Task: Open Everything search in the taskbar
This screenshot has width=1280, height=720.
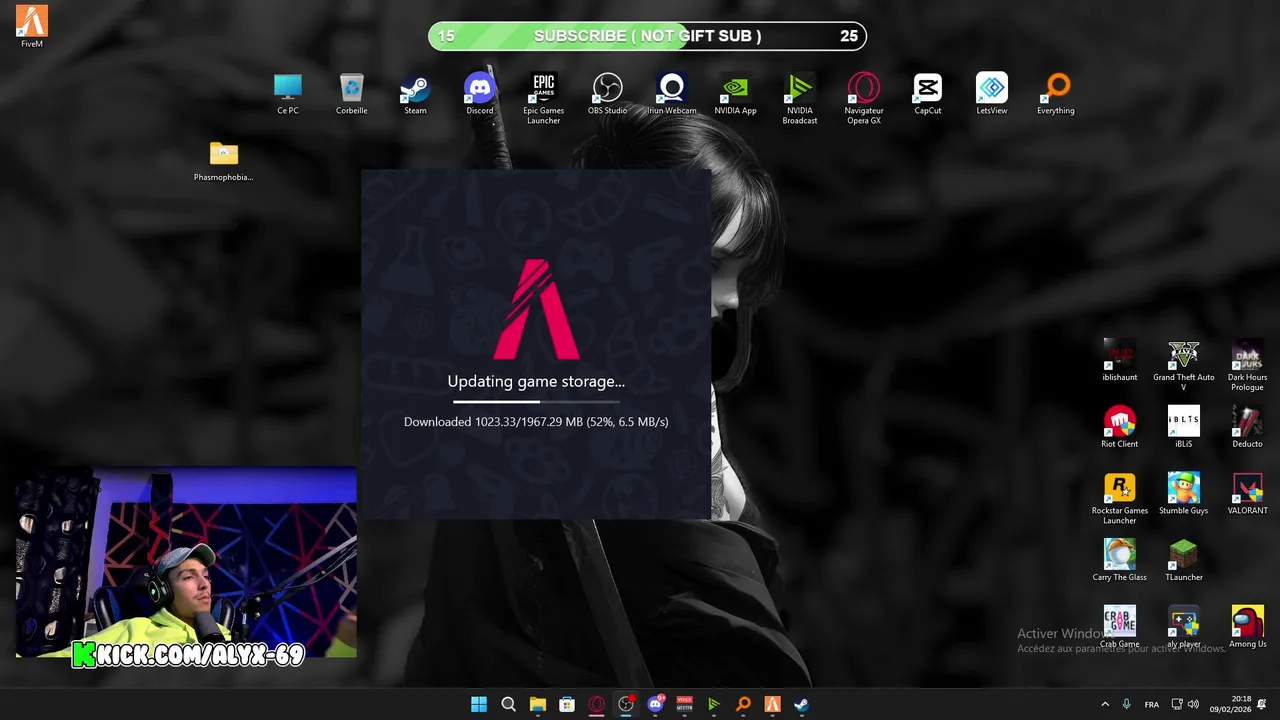Action: tap(743, 704)
